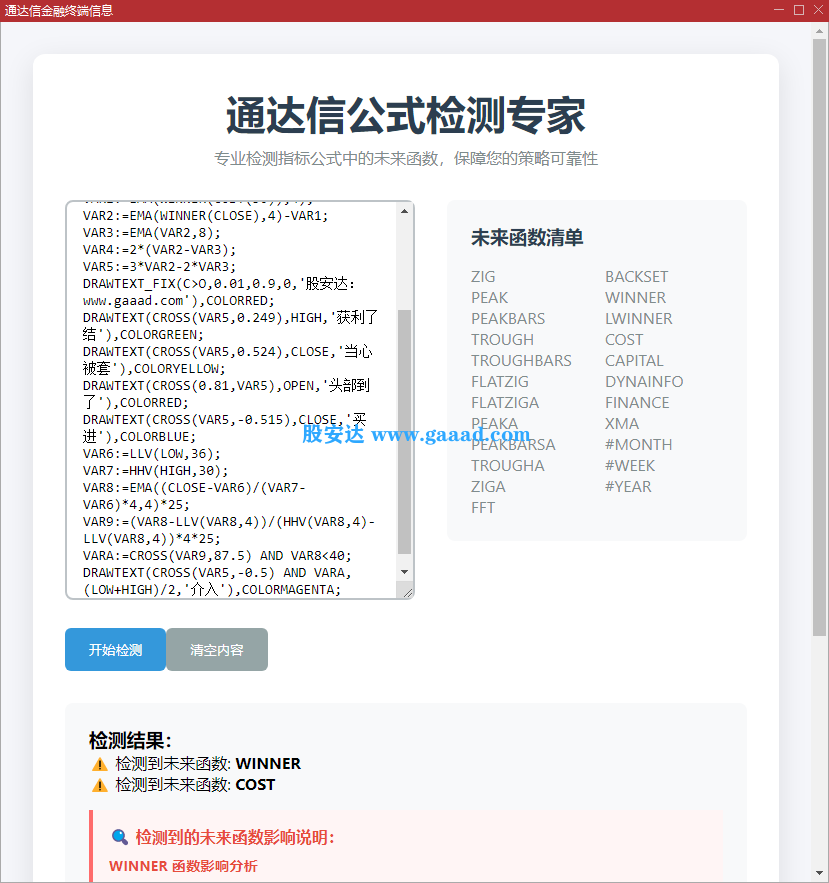Click the formula textarea scroll-up arrow
829x883 pixels.
pos(404,211)
